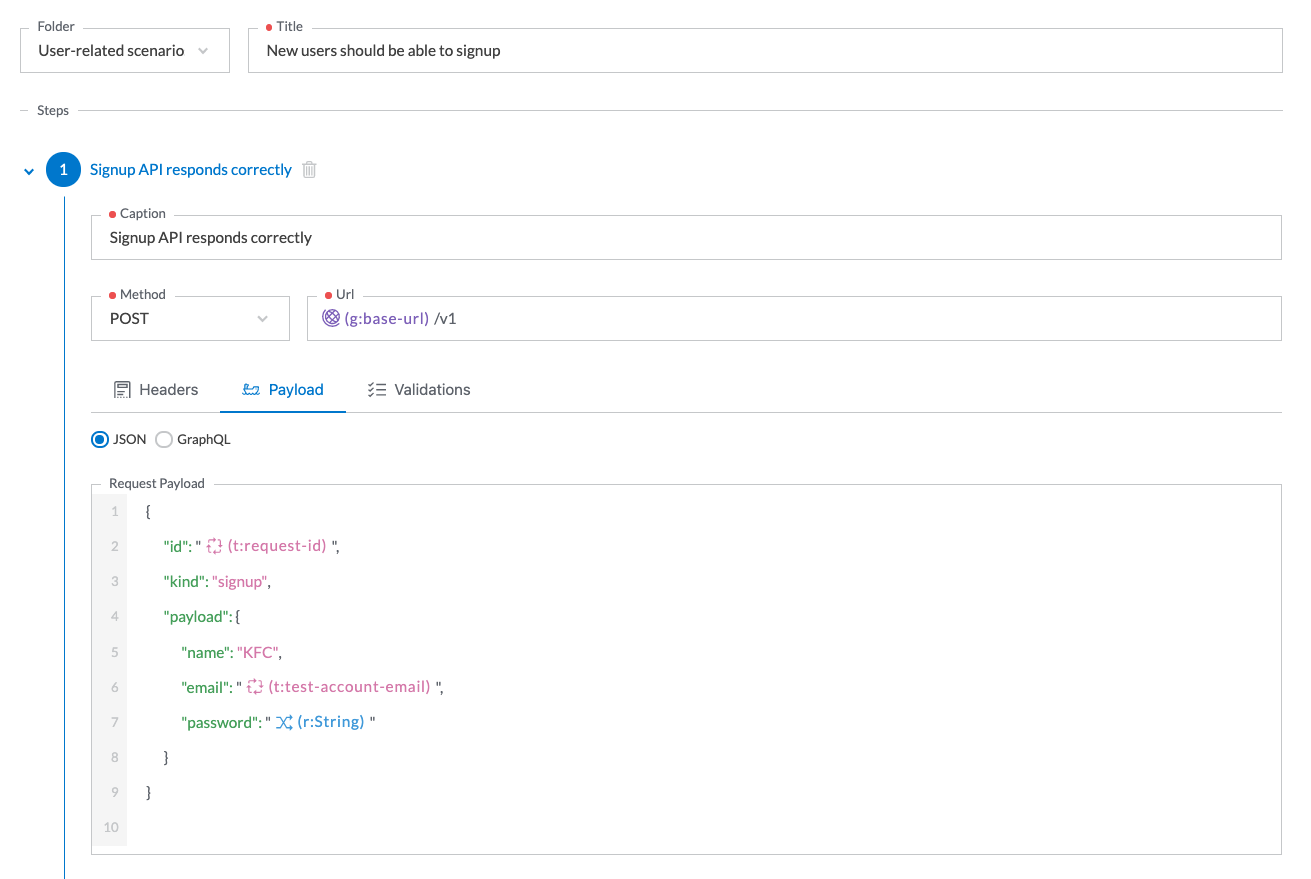
Task: Select the JSON payload type
Action: 99,439
